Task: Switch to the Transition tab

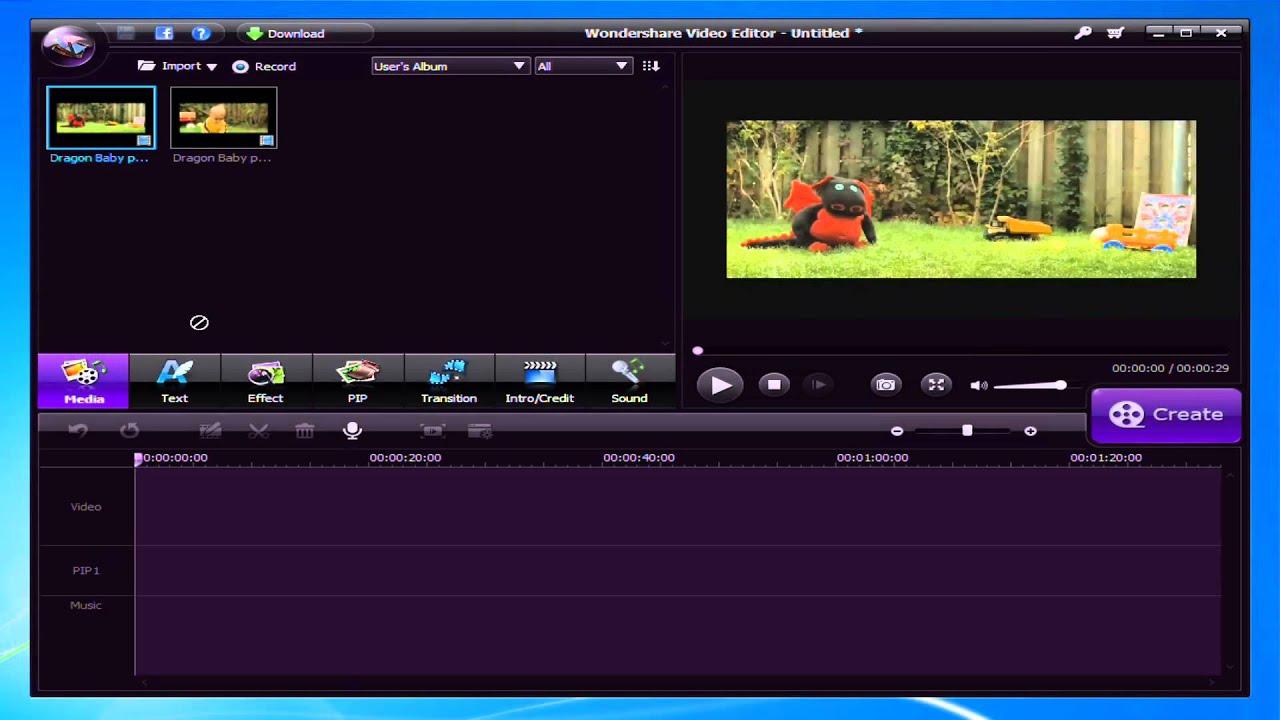Action: (449, 381)
